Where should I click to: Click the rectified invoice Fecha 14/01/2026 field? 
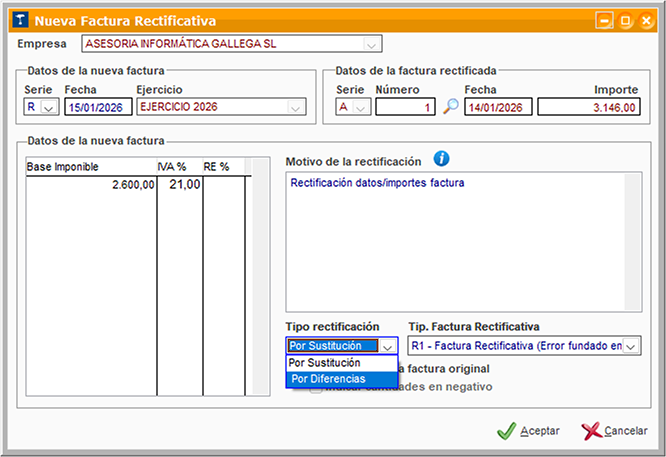pos(498,107)
